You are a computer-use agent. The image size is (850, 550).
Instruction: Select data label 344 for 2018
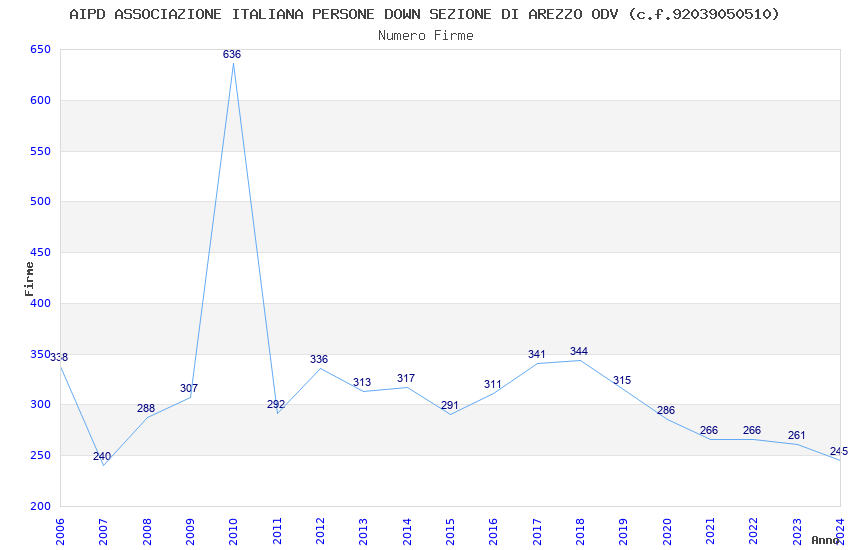579,351
